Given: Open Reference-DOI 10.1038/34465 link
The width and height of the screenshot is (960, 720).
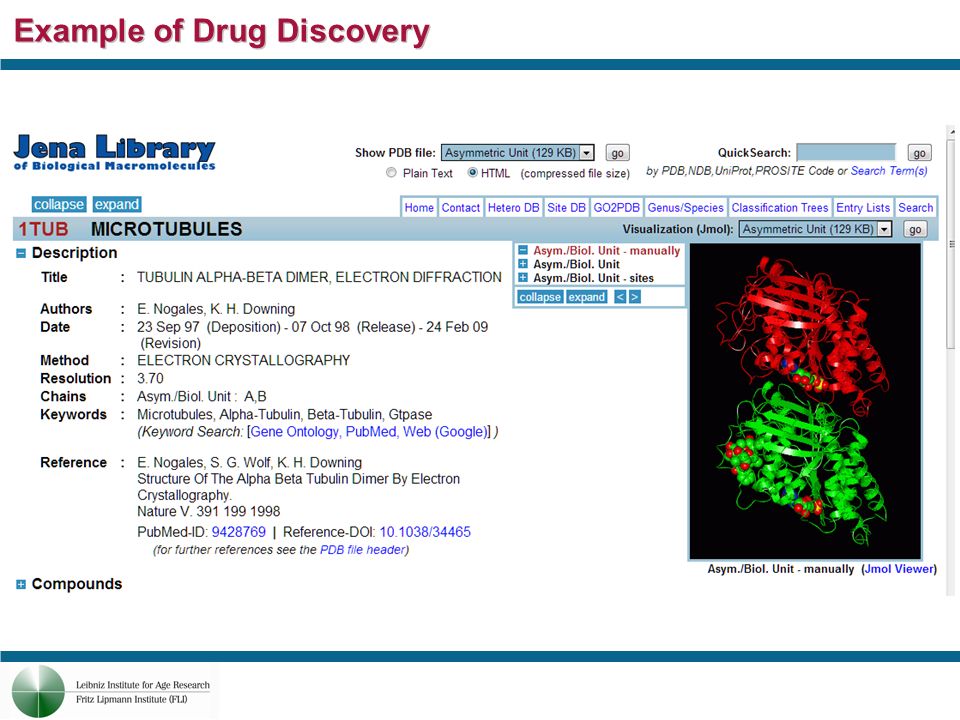Looking at the screenshot, I should 425,532.
